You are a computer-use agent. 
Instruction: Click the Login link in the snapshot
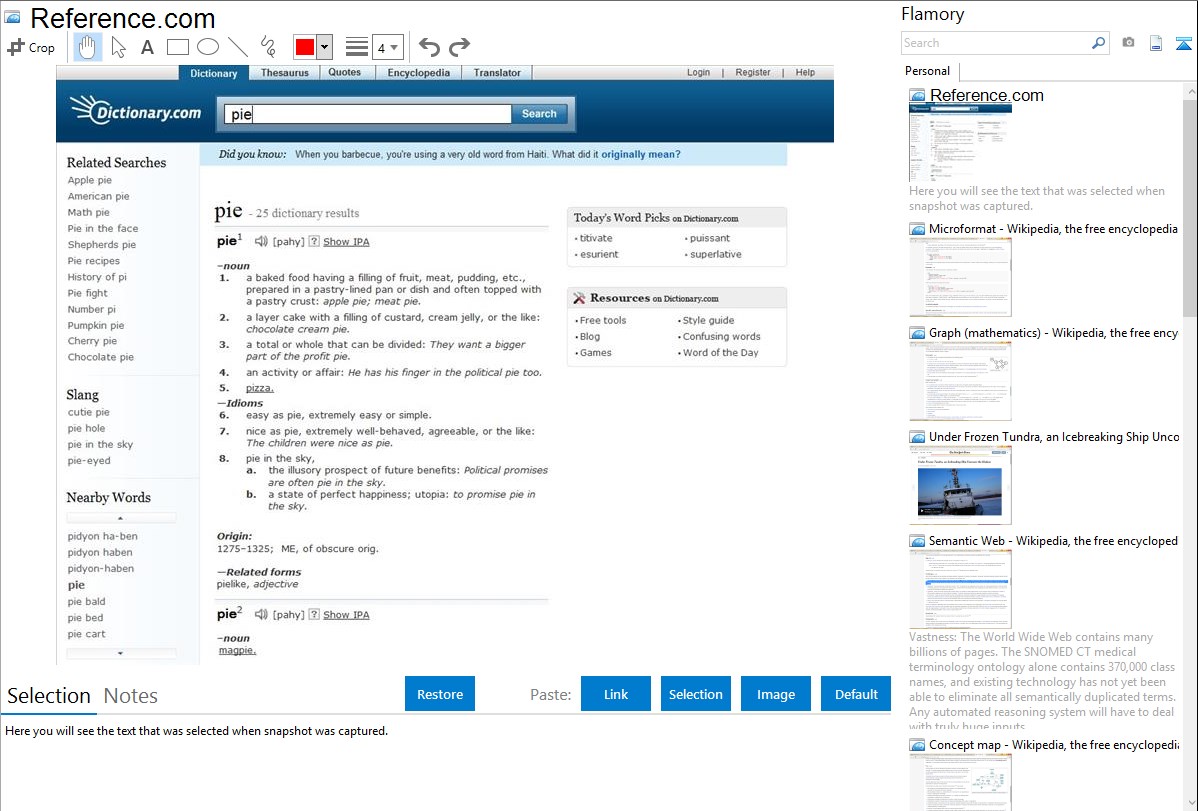point(698,73)
